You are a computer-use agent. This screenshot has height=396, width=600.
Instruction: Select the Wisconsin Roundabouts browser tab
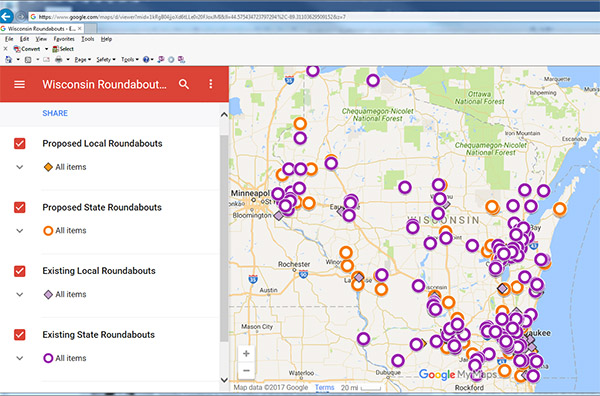click(x=41, y=29)
